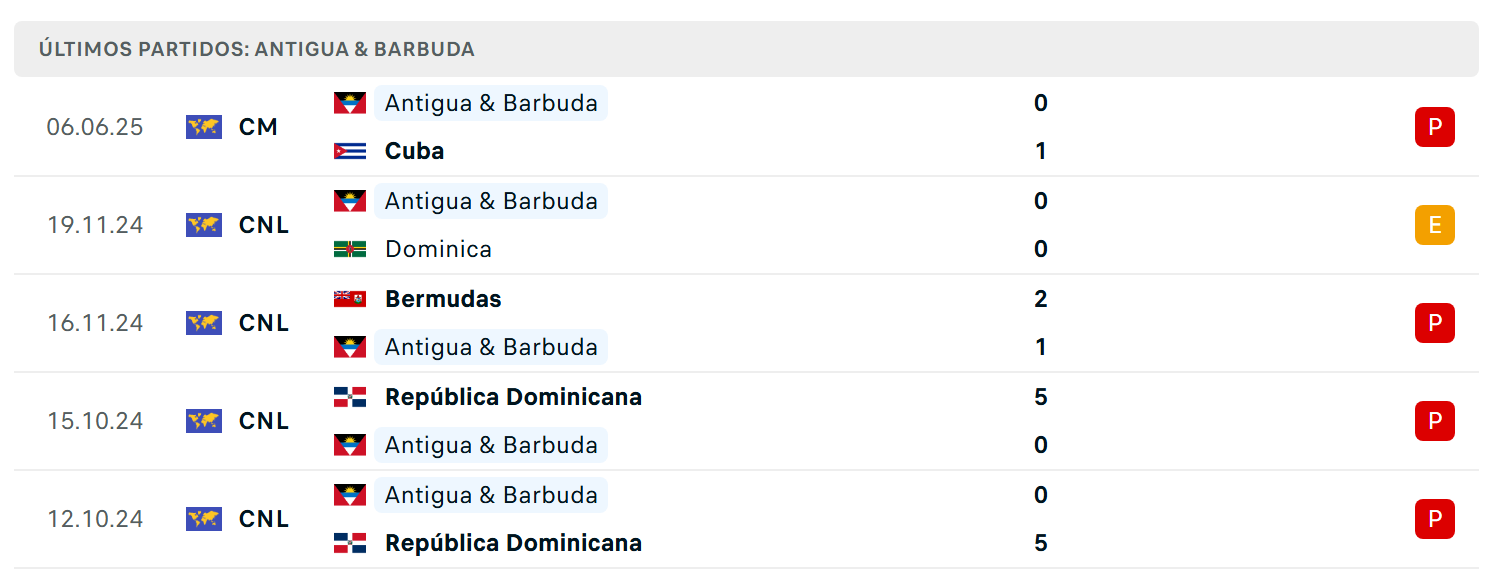Select highlighted Antigua & Barbuda in 16.11.24 match

[491, 347]
